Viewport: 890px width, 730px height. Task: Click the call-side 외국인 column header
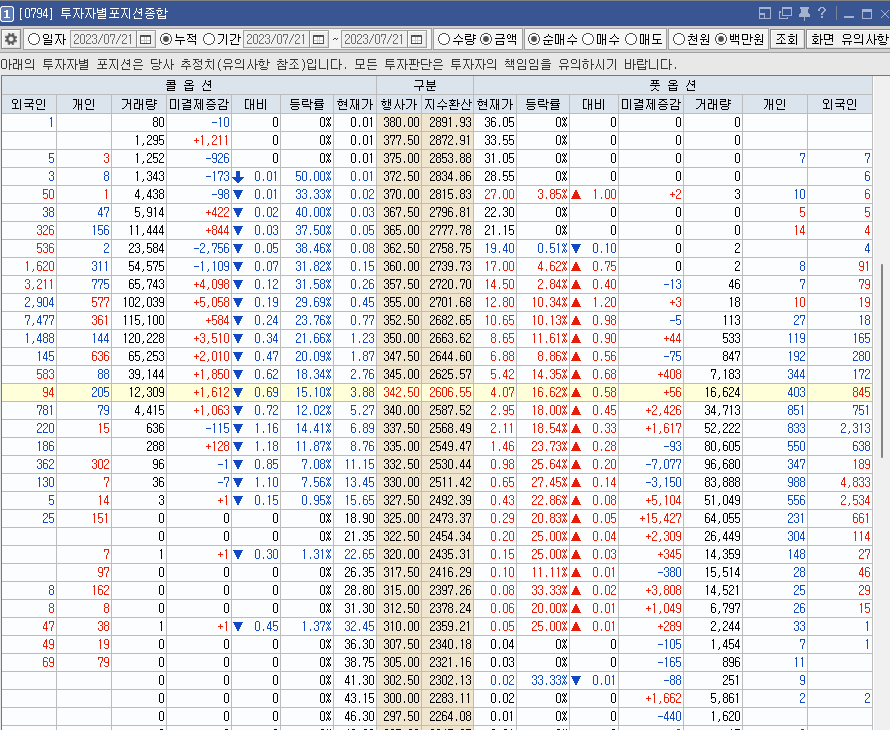point(28,104)
